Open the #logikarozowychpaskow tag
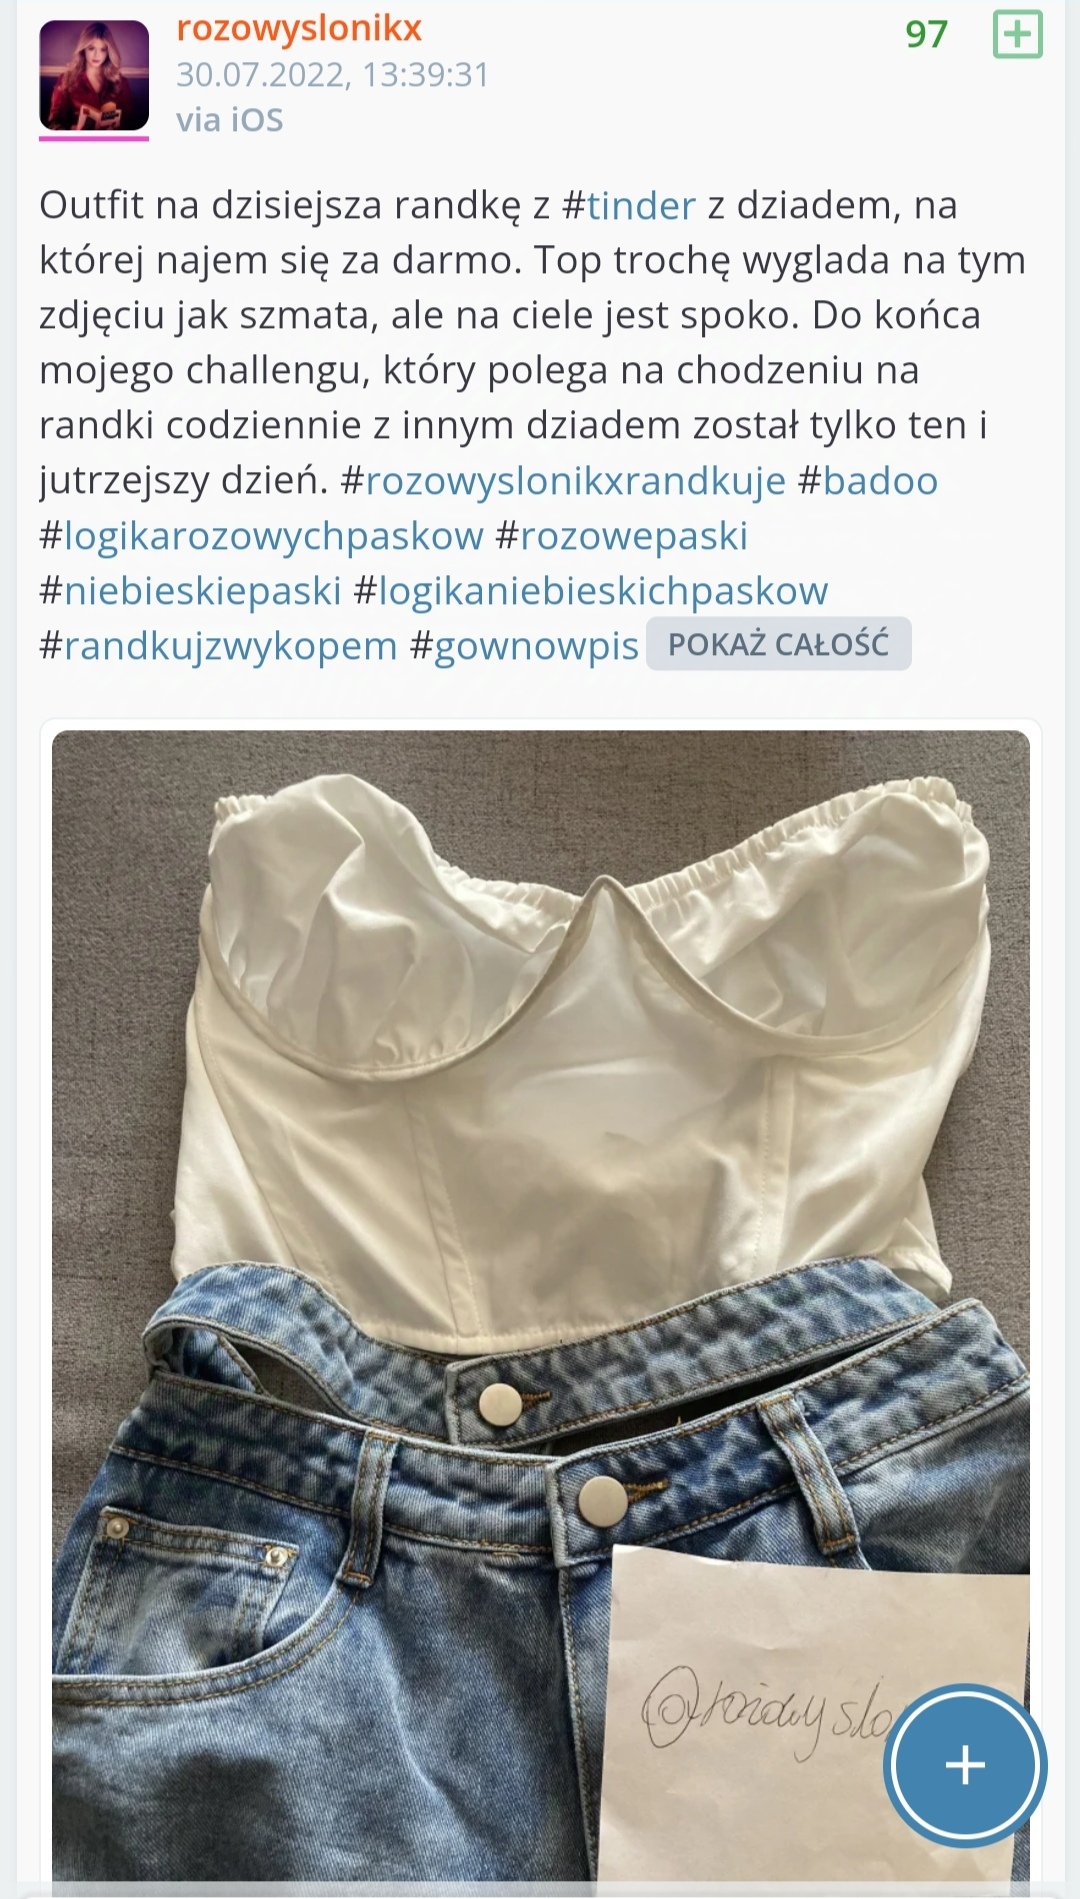The height and width of the screenshot is (1899, 1080). pyautogui.click(x=261, y=536)
